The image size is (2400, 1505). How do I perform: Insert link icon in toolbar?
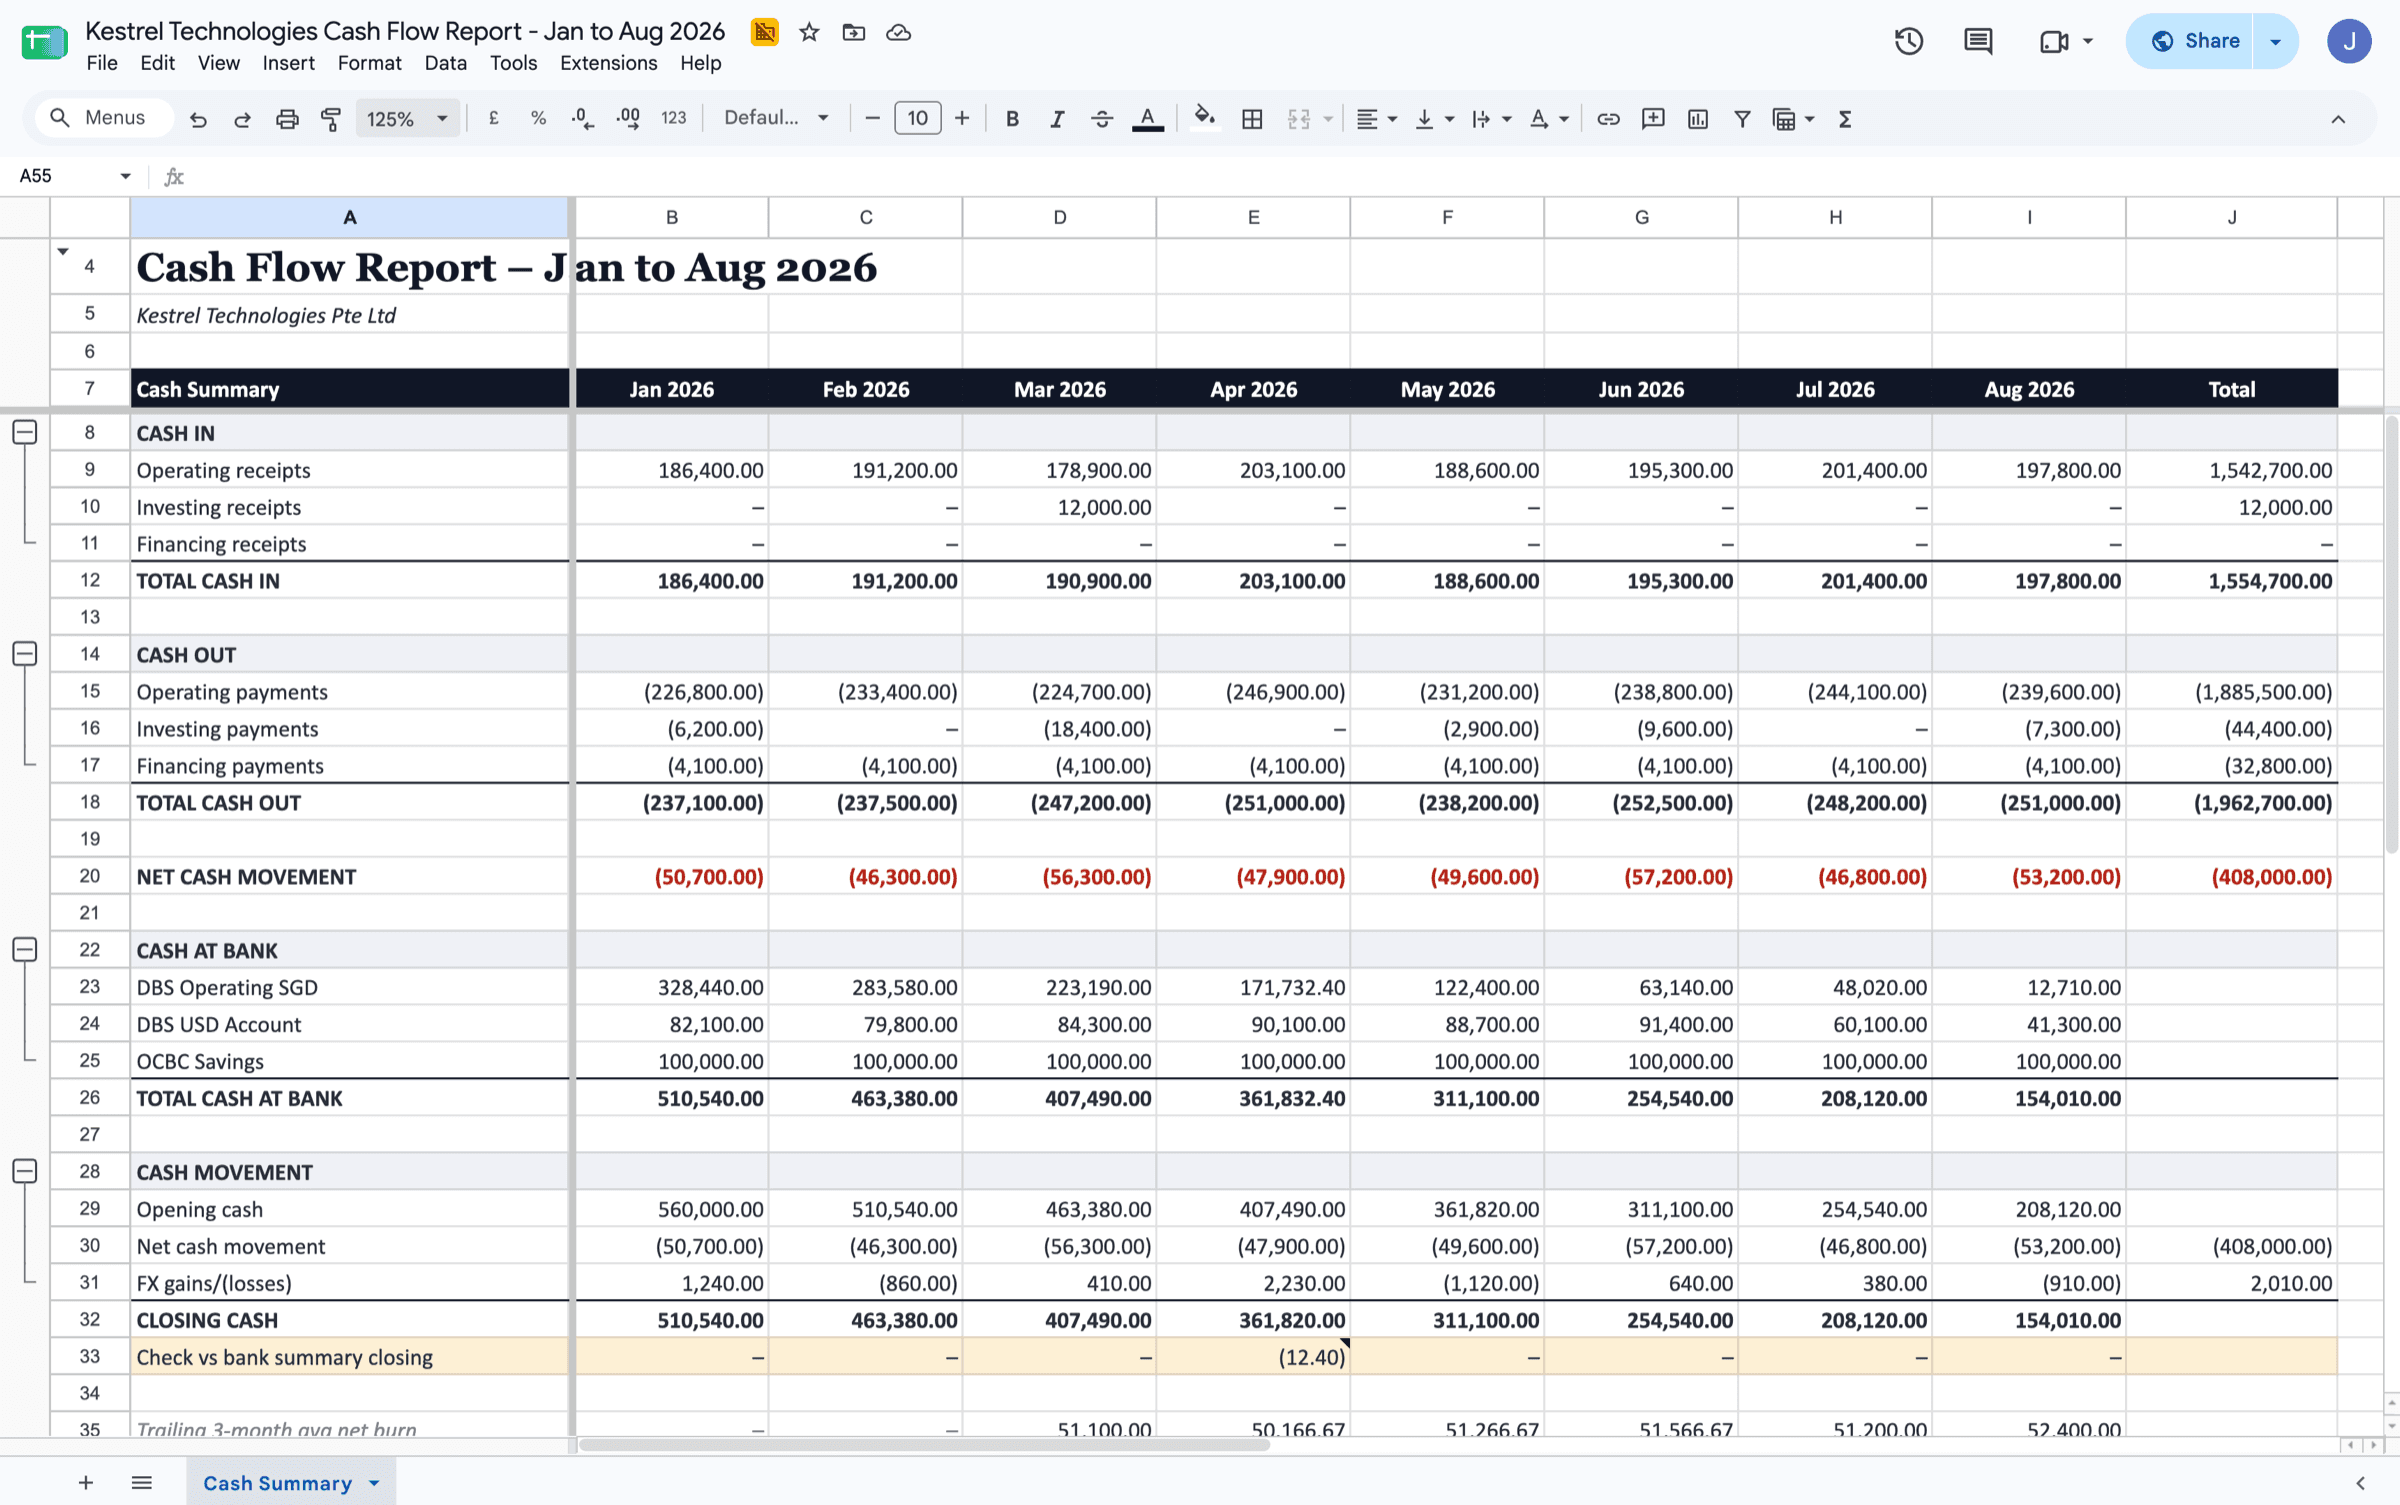pos(1608,119)
